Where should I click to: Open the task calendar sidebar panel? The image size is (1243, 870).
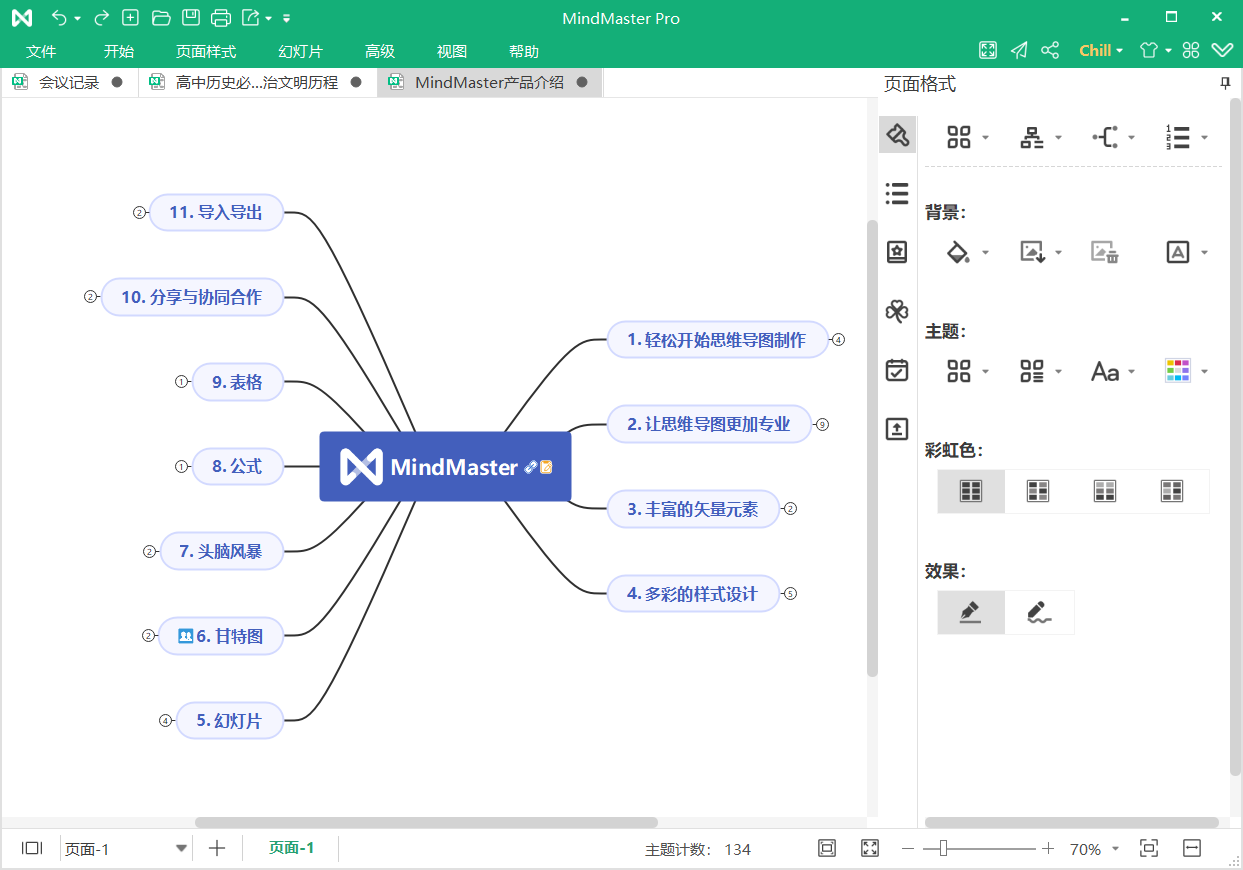897,370
